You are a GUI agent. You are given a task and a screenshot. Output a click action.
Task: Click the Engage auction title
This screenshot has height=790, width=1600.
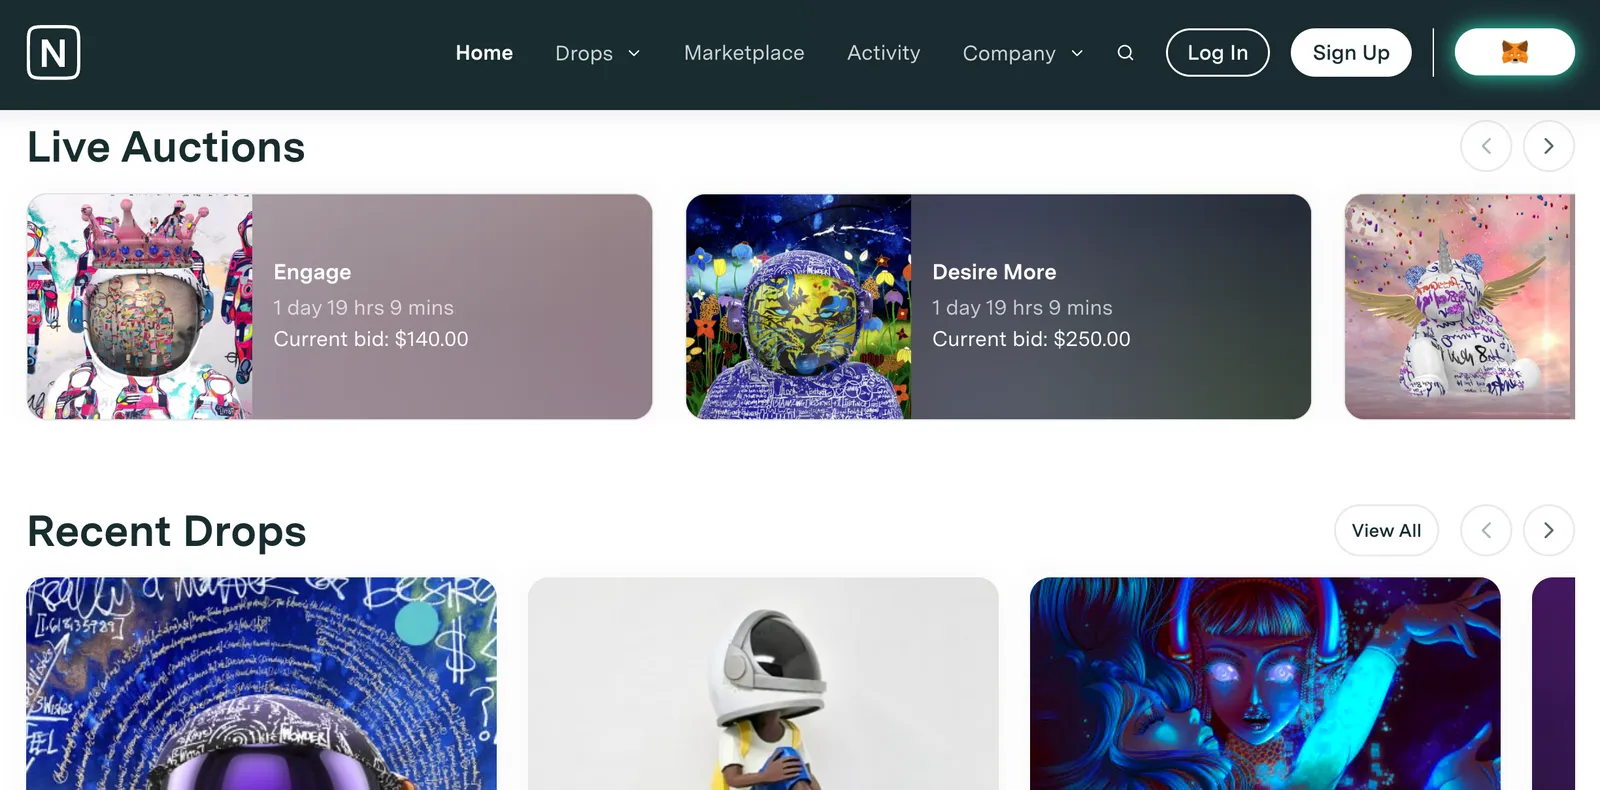[312, 272]
